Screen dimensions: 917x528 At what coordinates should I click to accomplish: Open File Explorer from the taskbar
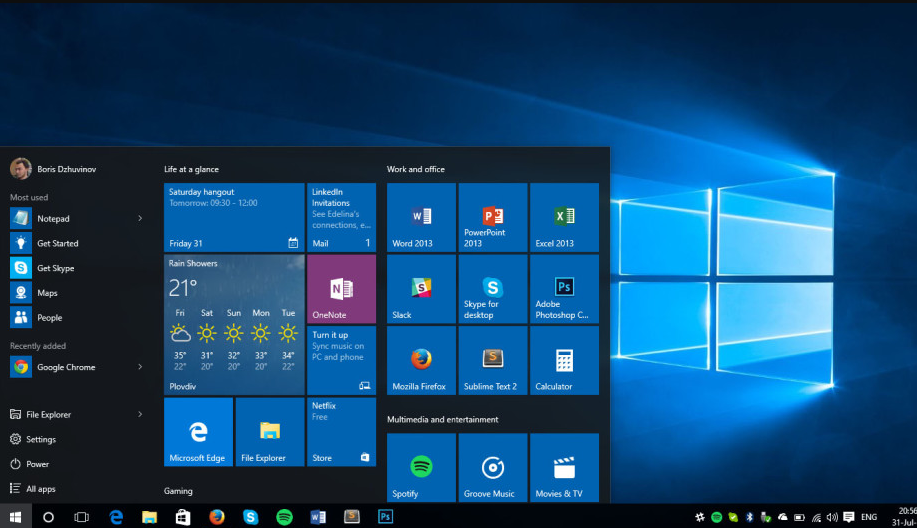150,517
